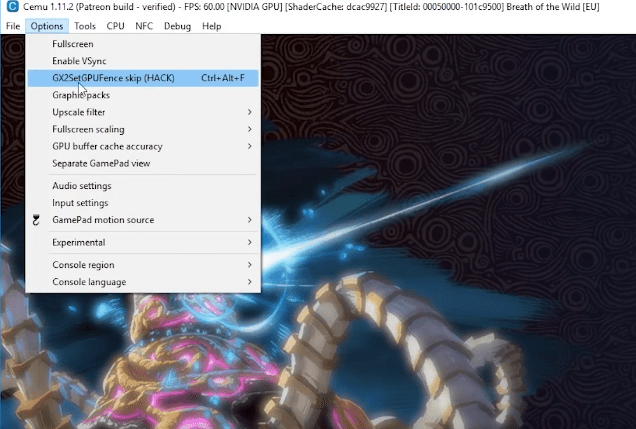Expand the Console language submenu
The image size is (636, 429).
tap(89, 282)
